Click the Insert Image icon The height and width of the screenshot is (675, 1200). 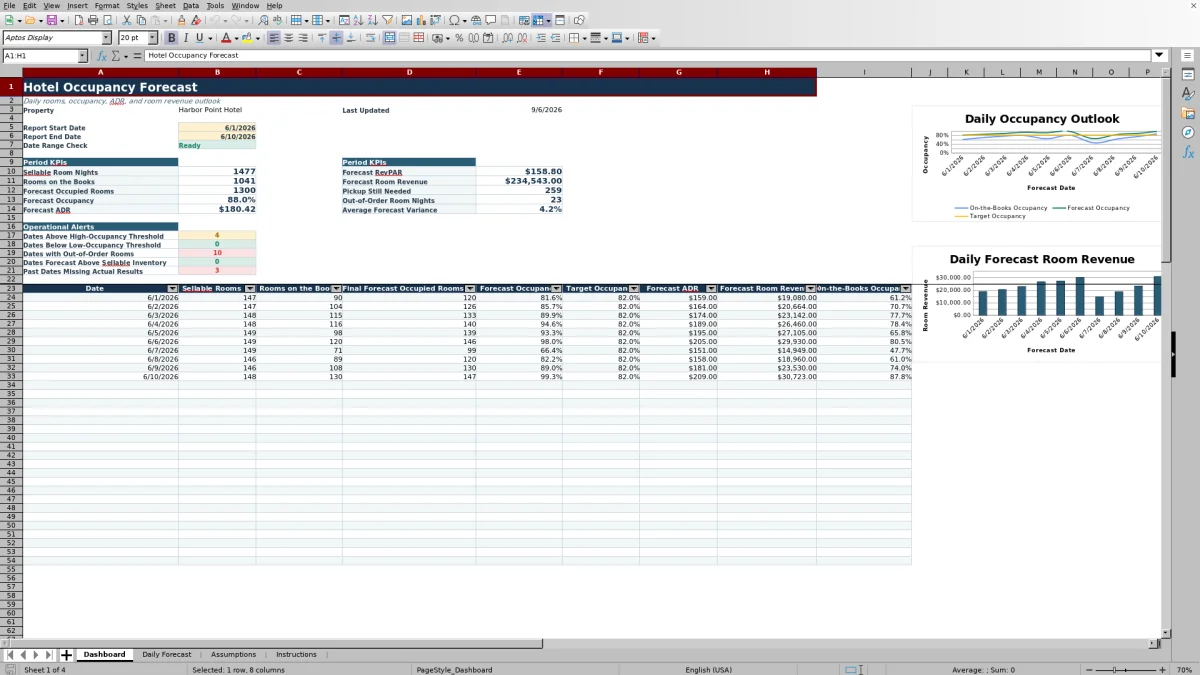[x=407, y=20]
